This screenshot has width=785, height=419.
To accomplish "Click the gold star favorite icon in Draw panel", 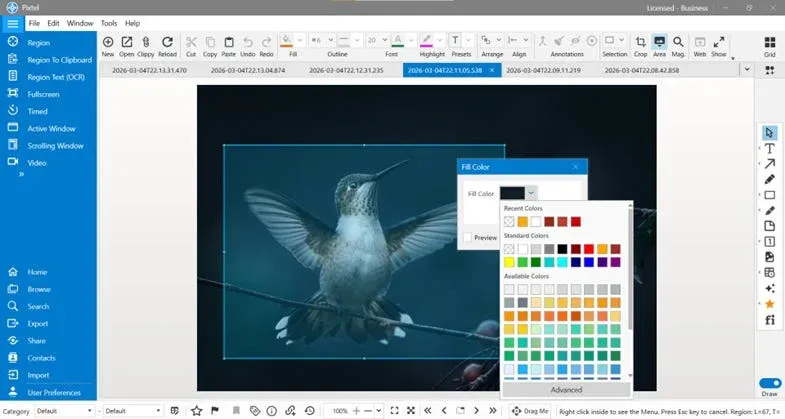I will tap(769, 304).
